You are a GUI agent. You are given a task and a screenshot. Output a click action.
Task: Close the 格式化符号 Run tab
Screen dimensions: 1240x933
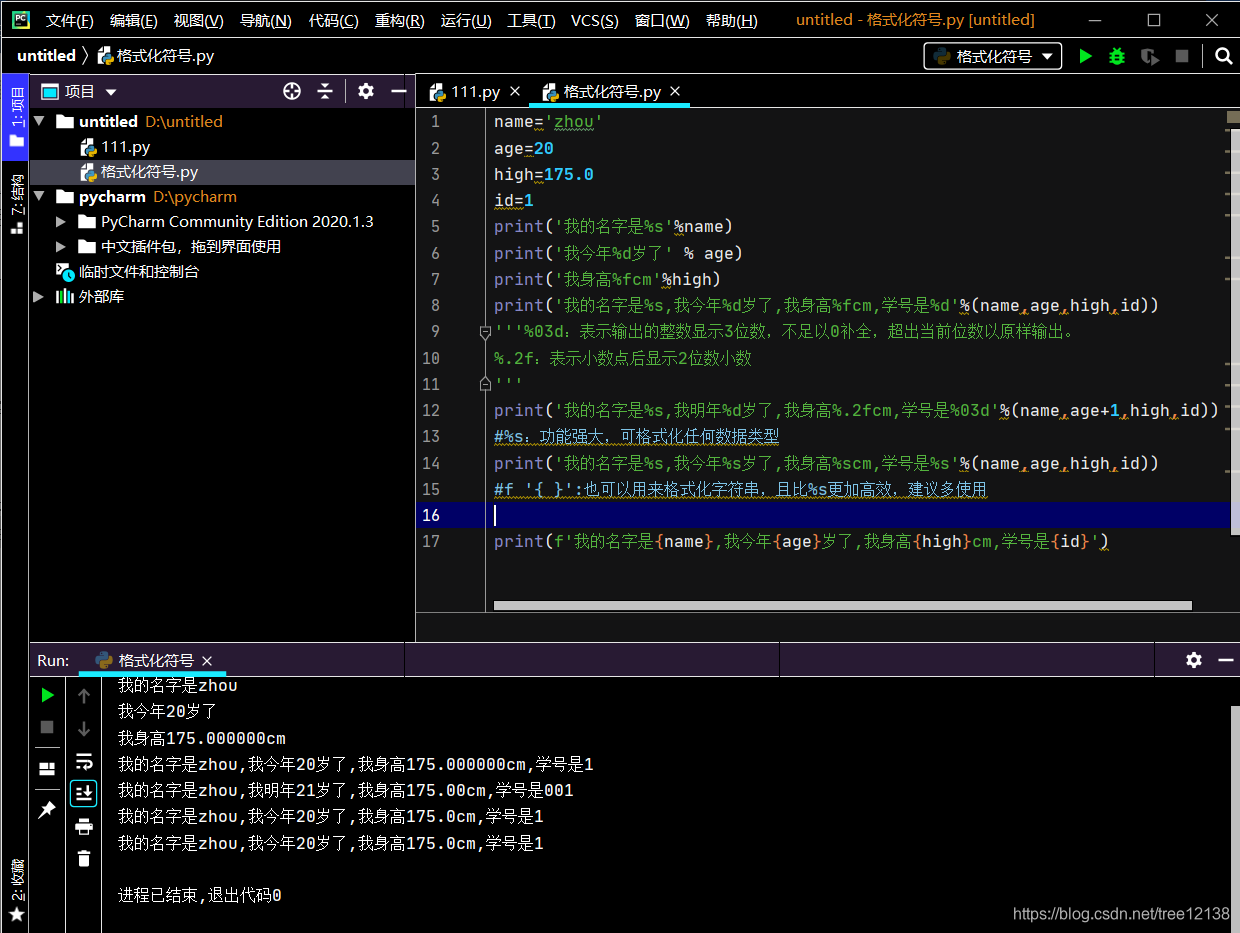pos(207,661)
